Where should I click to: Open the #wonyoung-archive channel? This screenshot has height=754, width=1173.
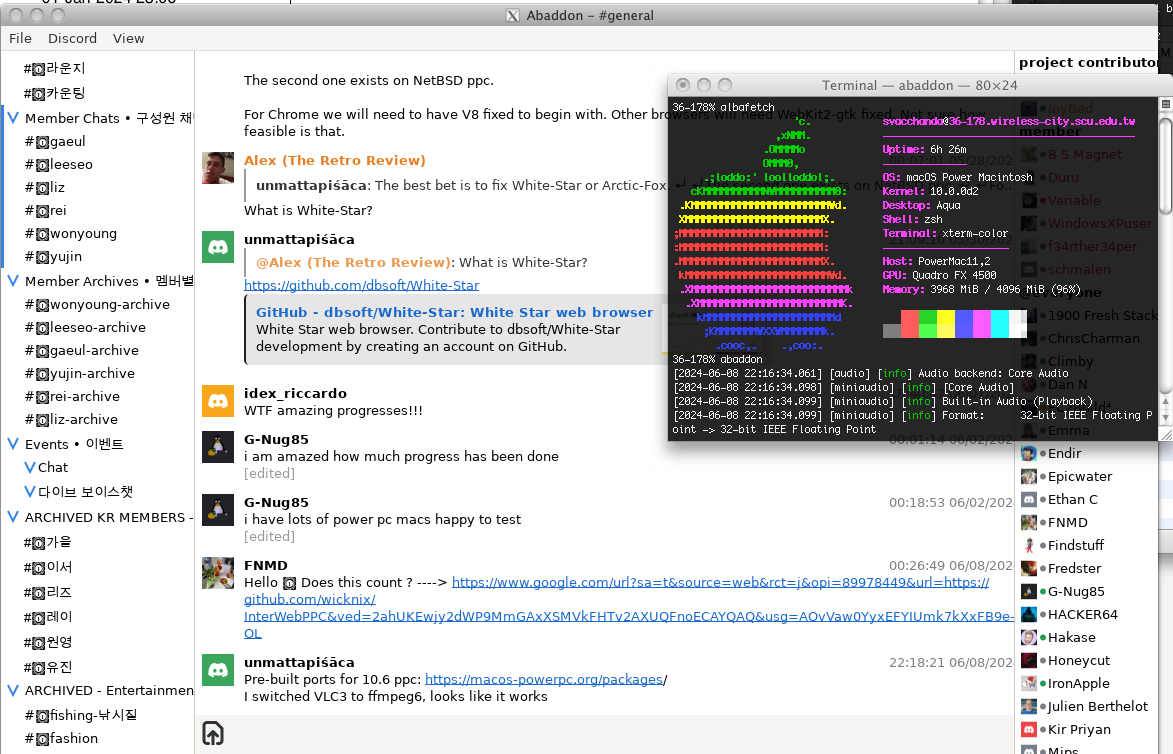(97, 304)
